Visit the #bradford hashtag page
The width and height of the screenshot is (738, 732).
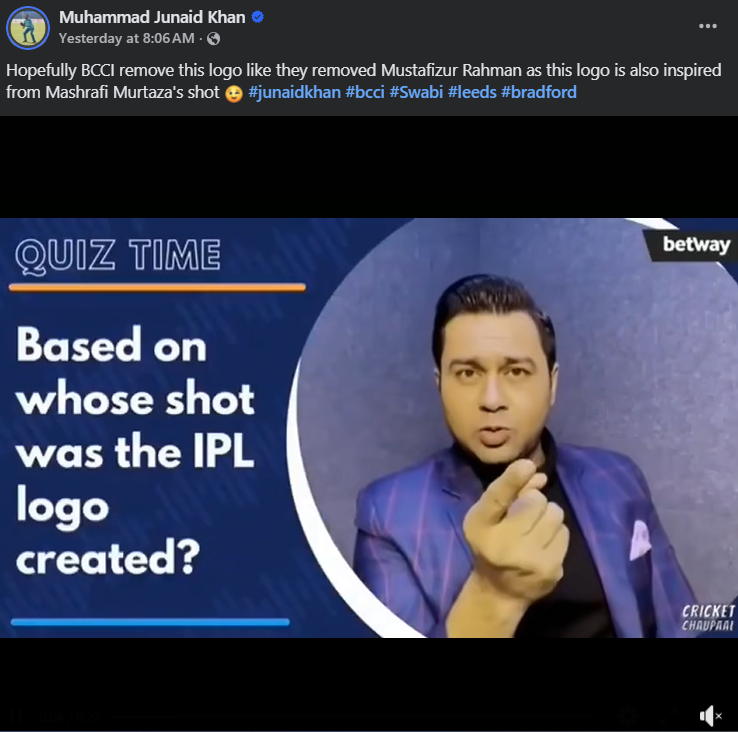539,92
